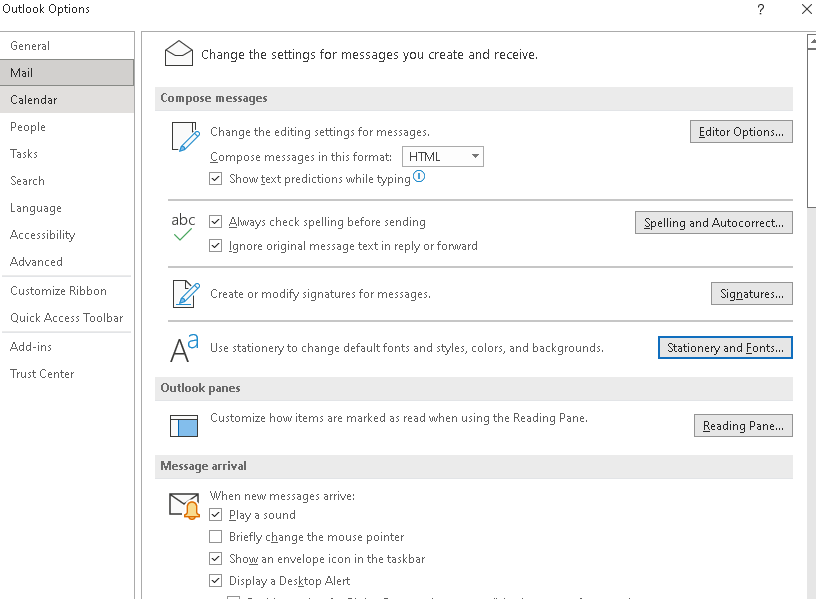Screen dimensions: 816x599
Task: Switch to the Calendar options section
Action: (35, 99)
